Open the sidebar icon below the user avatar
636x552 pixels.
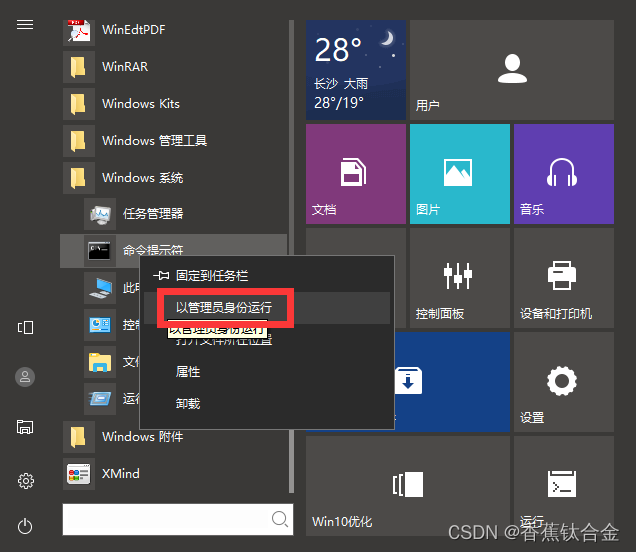[25, 427]
